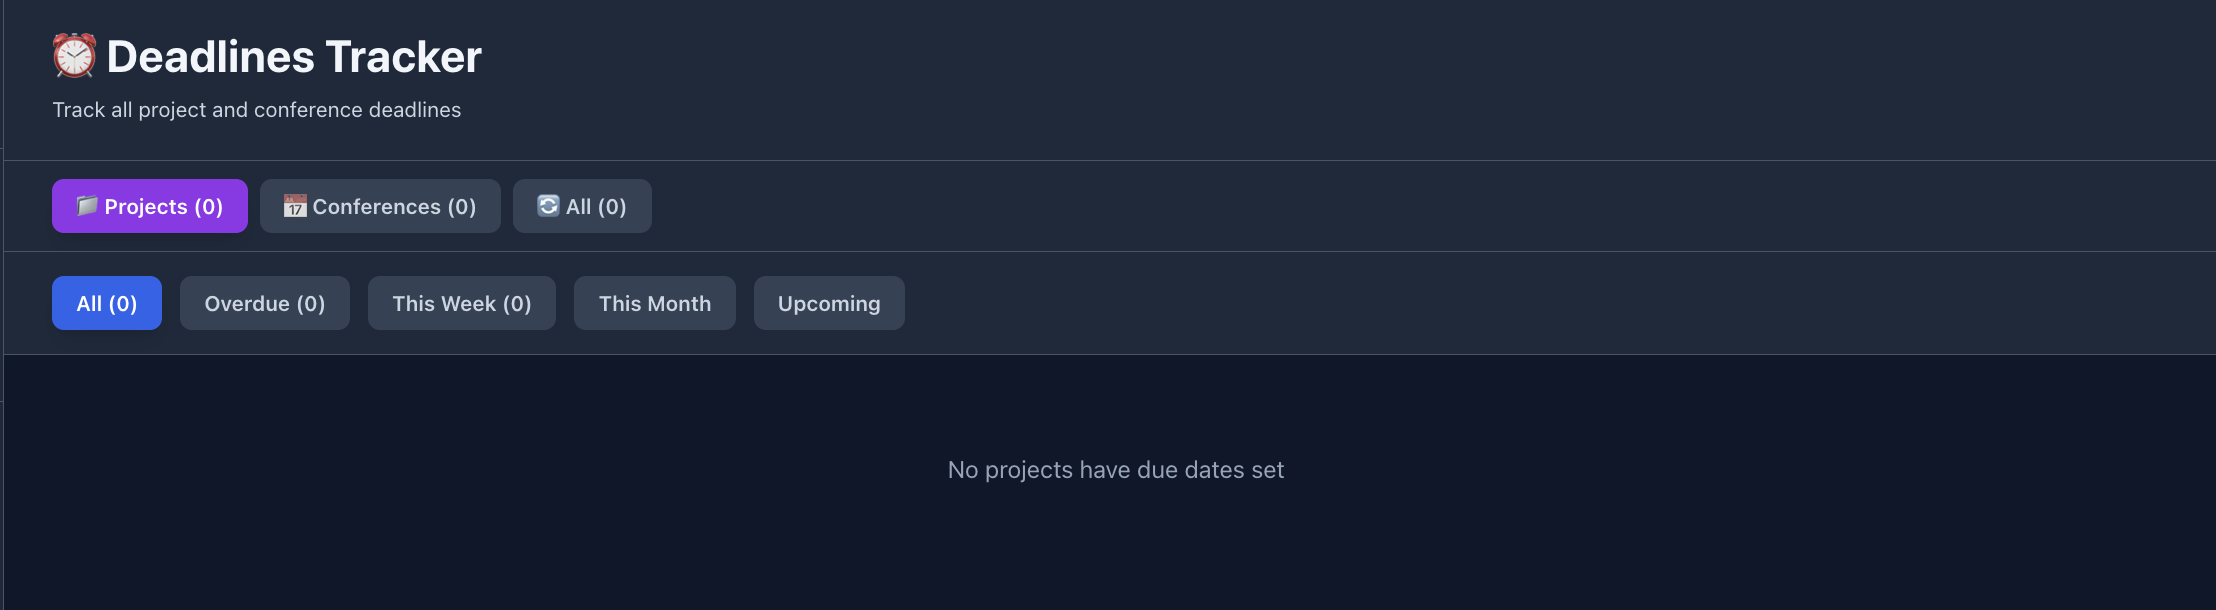This screenshot has height=610, width=2216.
Task: Switch to the Conferences (0) category
Action: (x=379, y=206)
